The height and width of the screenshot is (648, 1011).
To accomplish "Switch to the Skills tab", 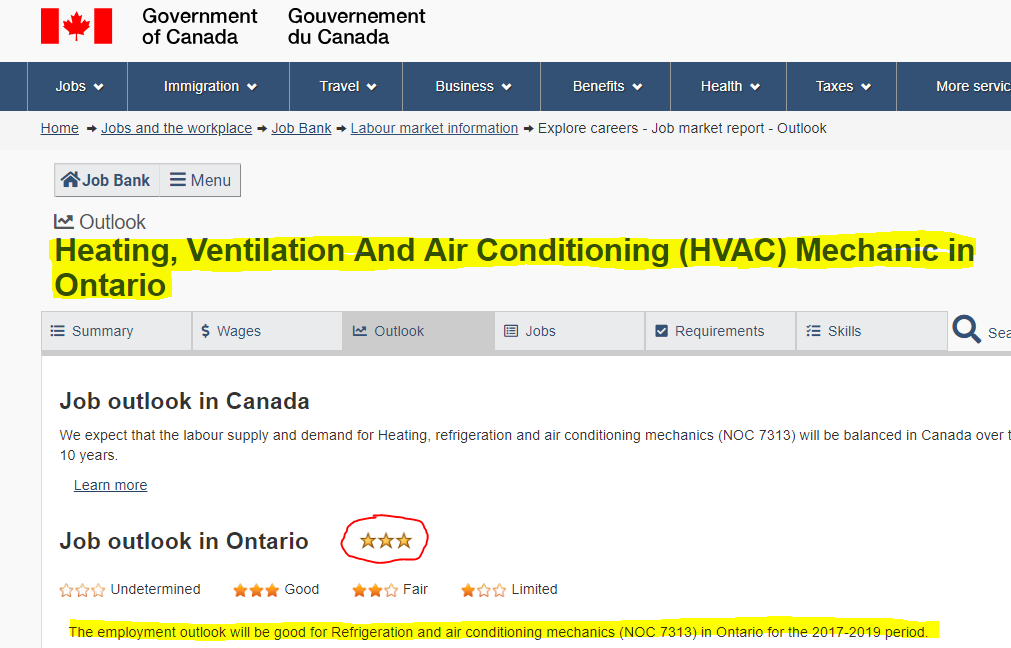I will [x=872, y=331].
